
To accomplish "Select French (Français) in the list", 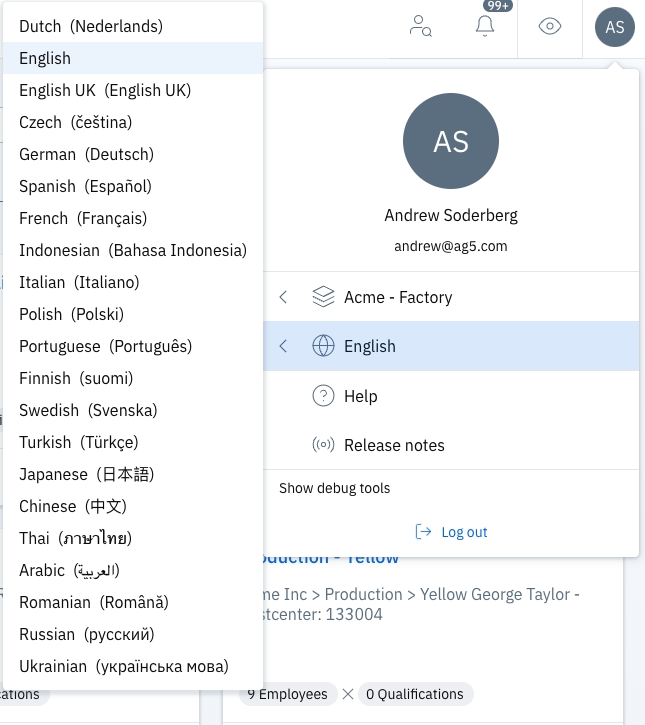I will [83, 218].
